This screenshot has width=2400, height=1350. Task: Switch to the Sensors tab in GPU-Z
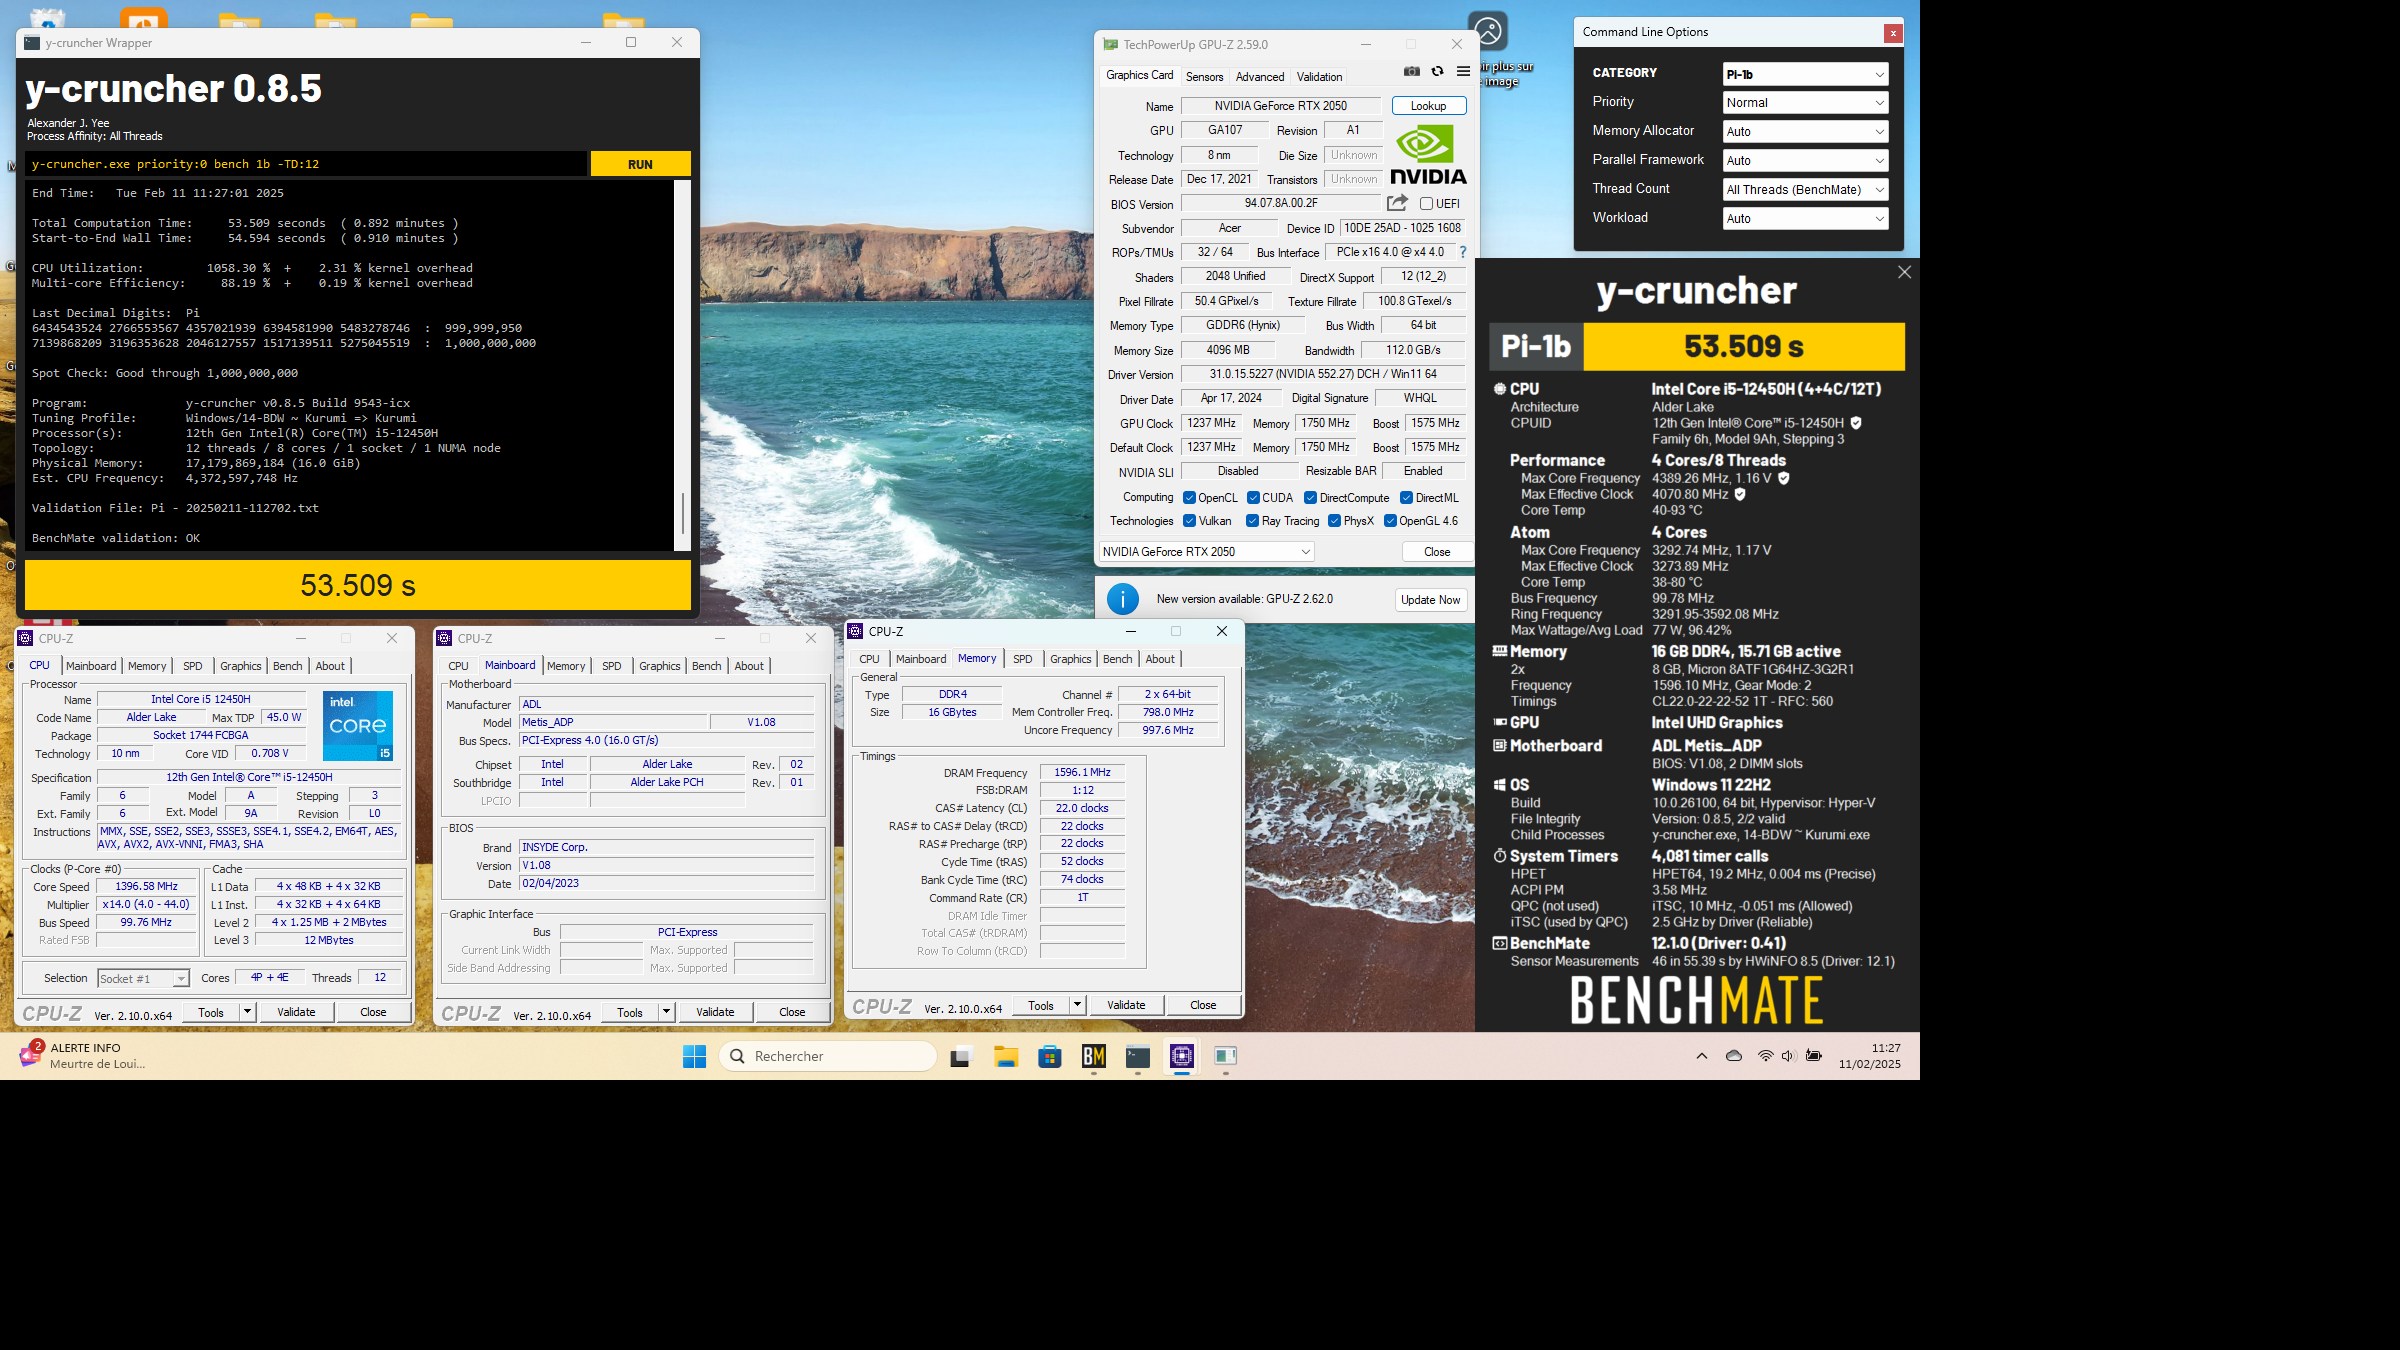(x=1204, y=77)
